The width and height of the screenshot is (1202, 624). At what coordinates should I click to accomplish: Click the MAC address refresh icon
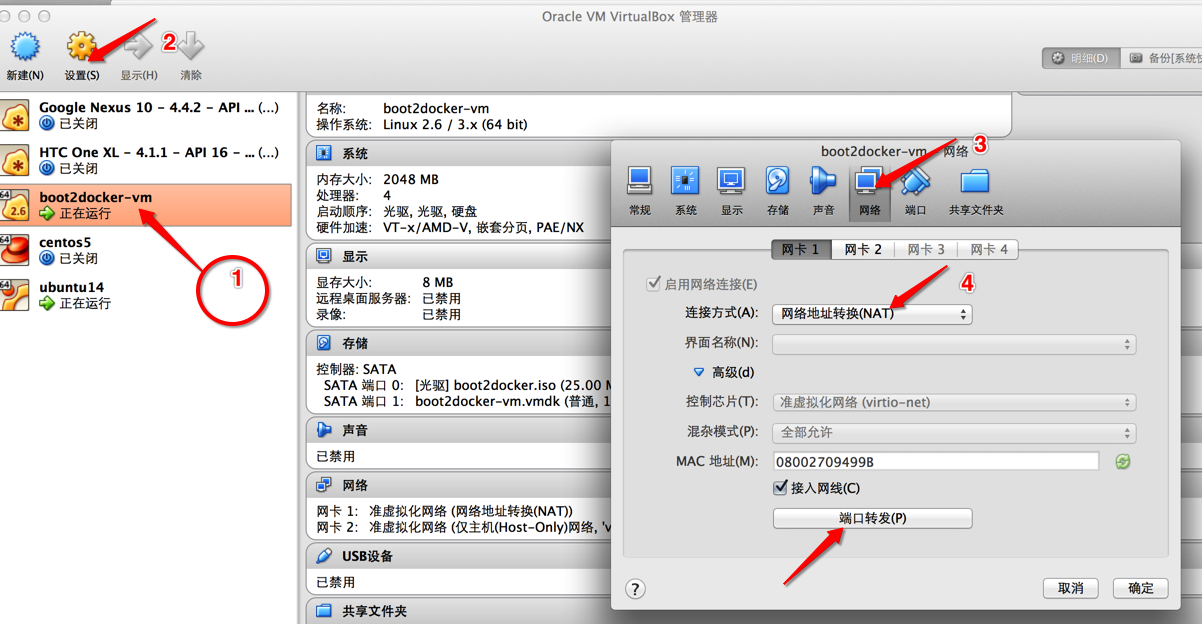(x=1123, y=462)
